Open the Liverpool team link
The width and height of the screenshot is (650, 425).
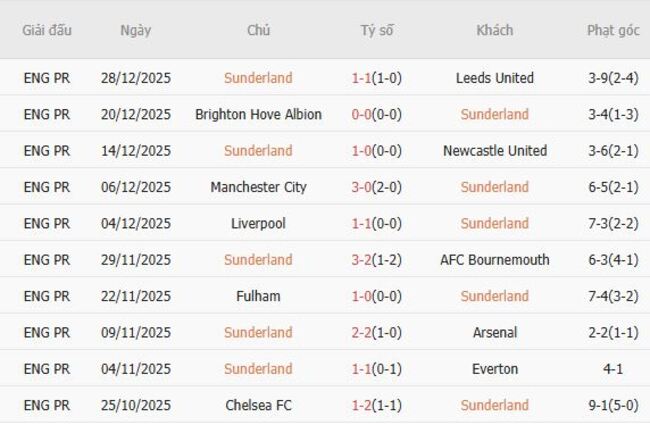[x=258, y=223]
